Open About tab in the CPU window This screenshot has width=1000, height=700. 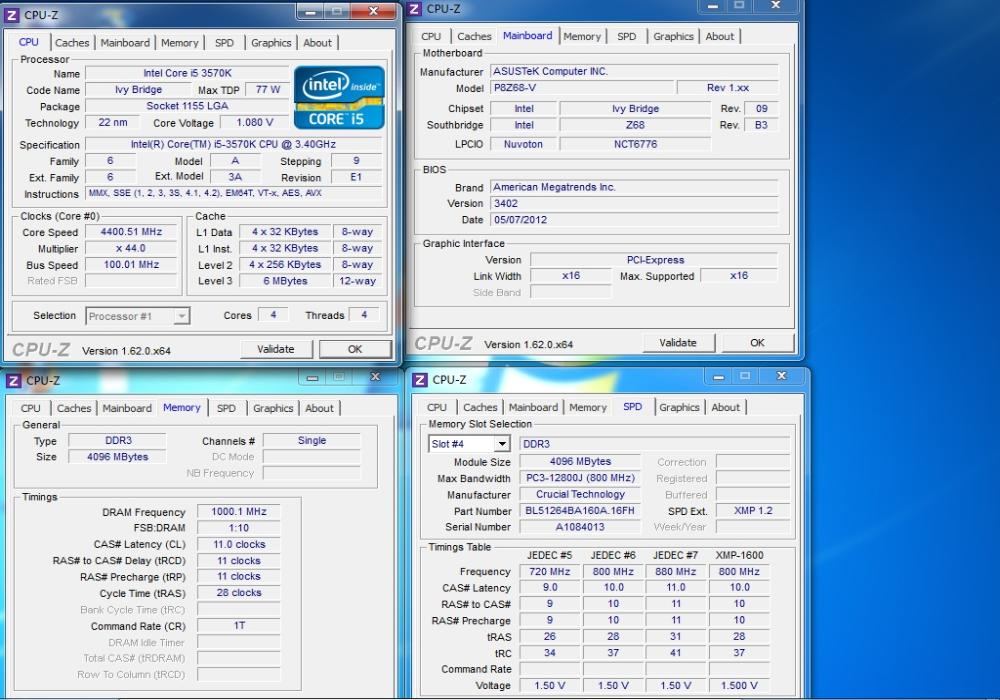pyautogui.click(x=318, y=43)
